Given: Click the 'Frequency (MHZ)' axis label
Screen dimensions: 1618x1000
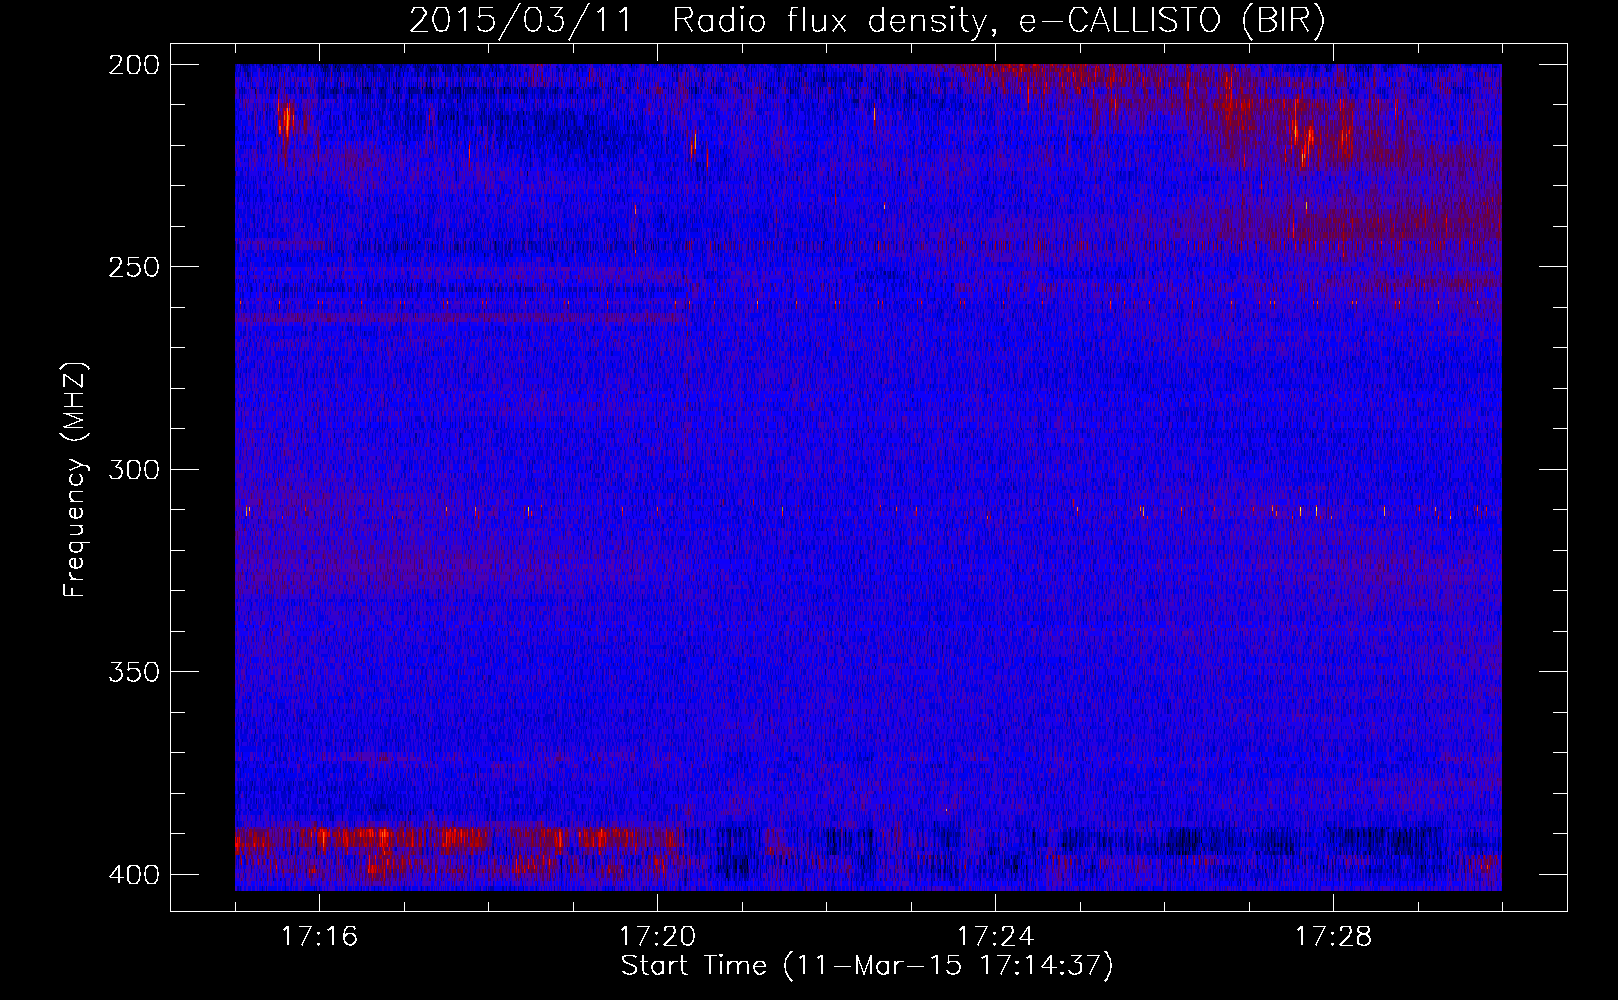Looking at the screenshot, I should tap(75, 480).
